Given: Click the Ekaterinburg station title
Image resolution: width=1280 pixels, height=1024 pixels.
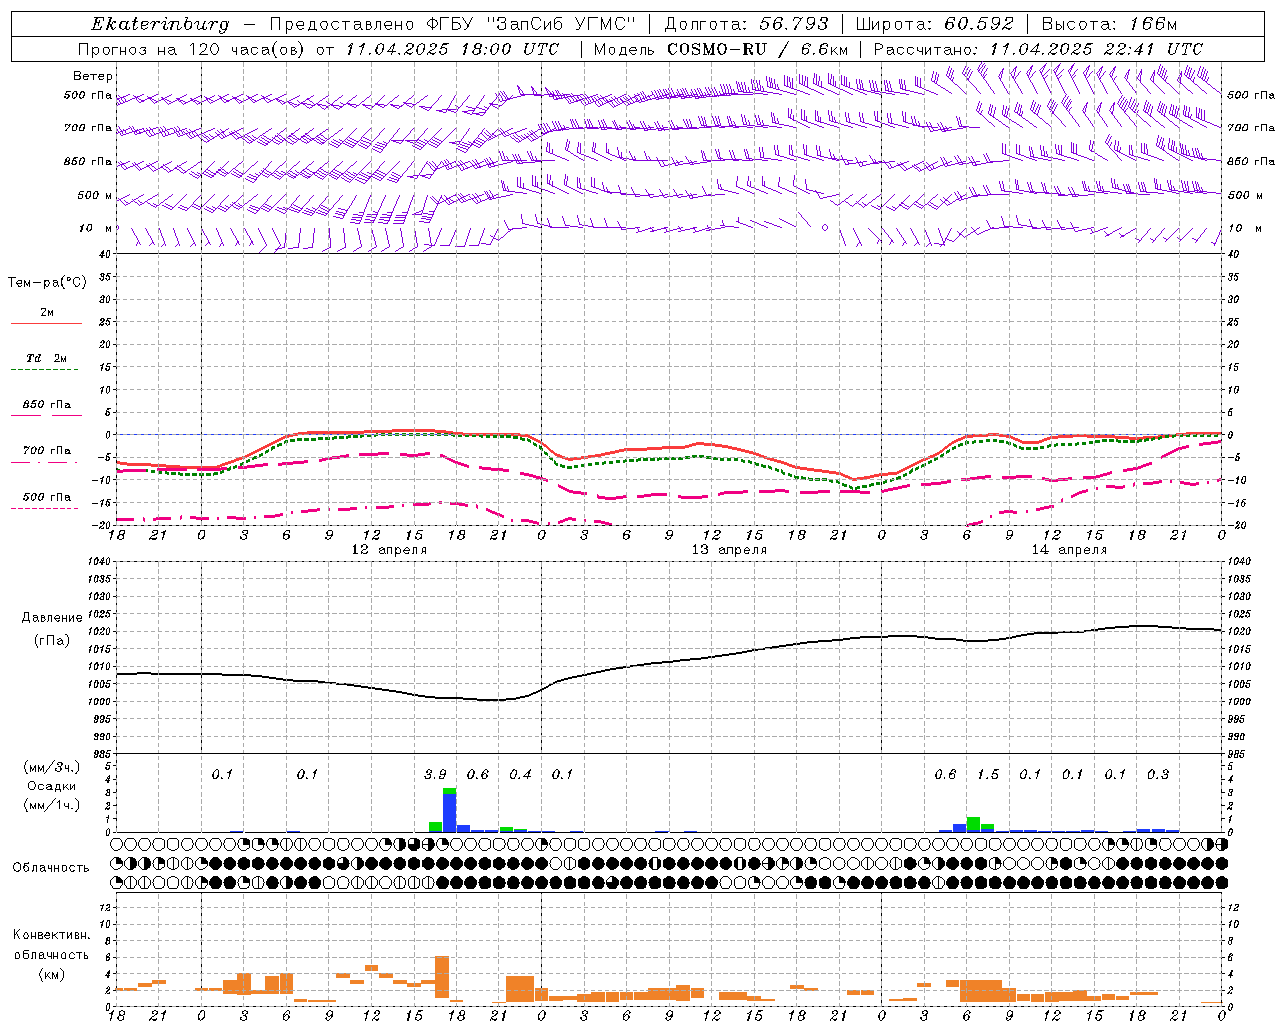Looking at the screenshot, I should pyautogui.click(x=160, y=24).
